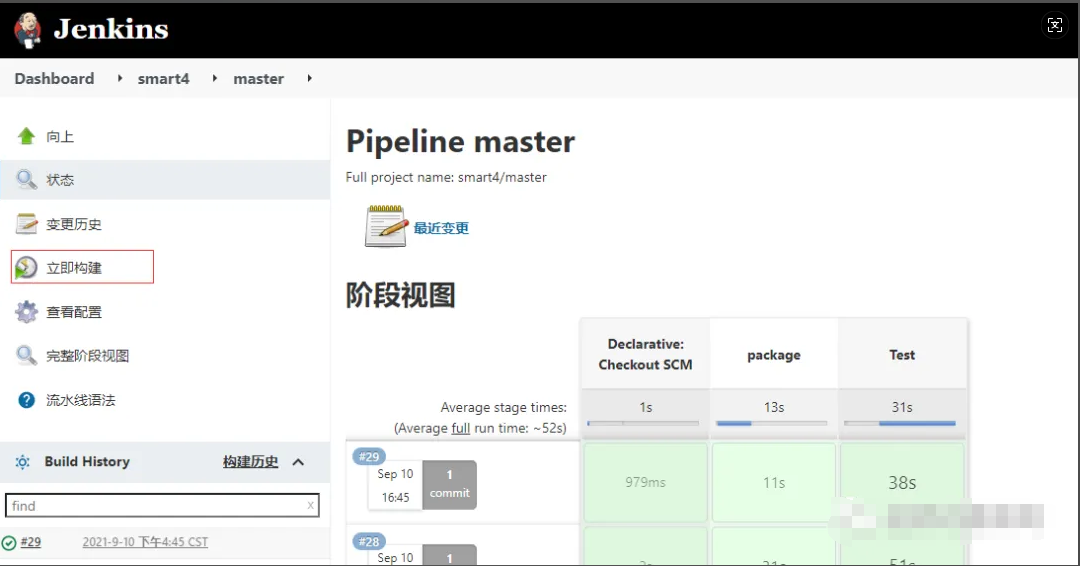Screen dimensions: 1080x566
Task: Click the 变更历史 notepad icon
Action: click(26, 224)
